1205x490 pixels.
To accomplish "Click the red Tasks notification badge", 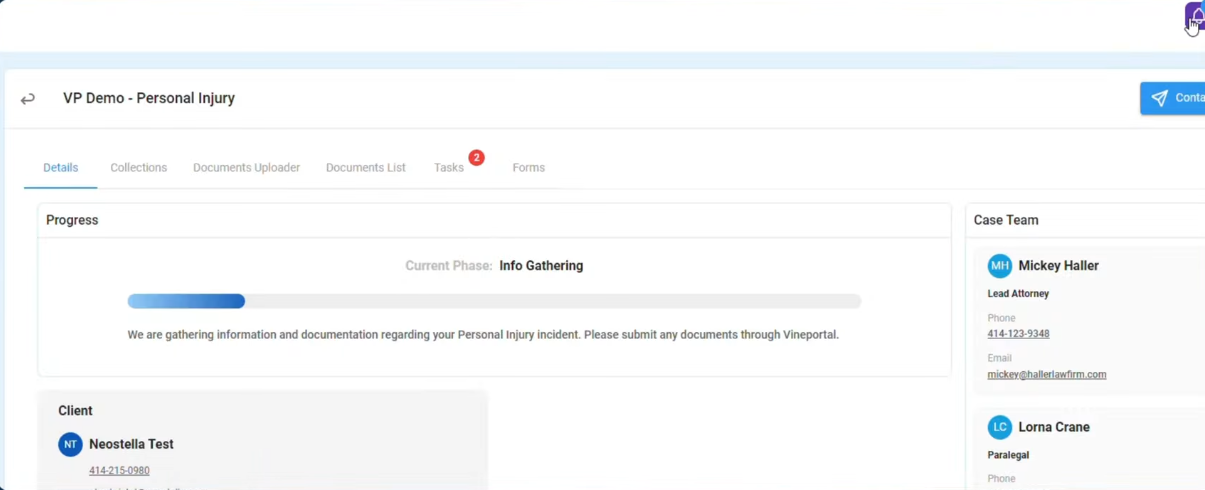I will [x=477, y=157].
